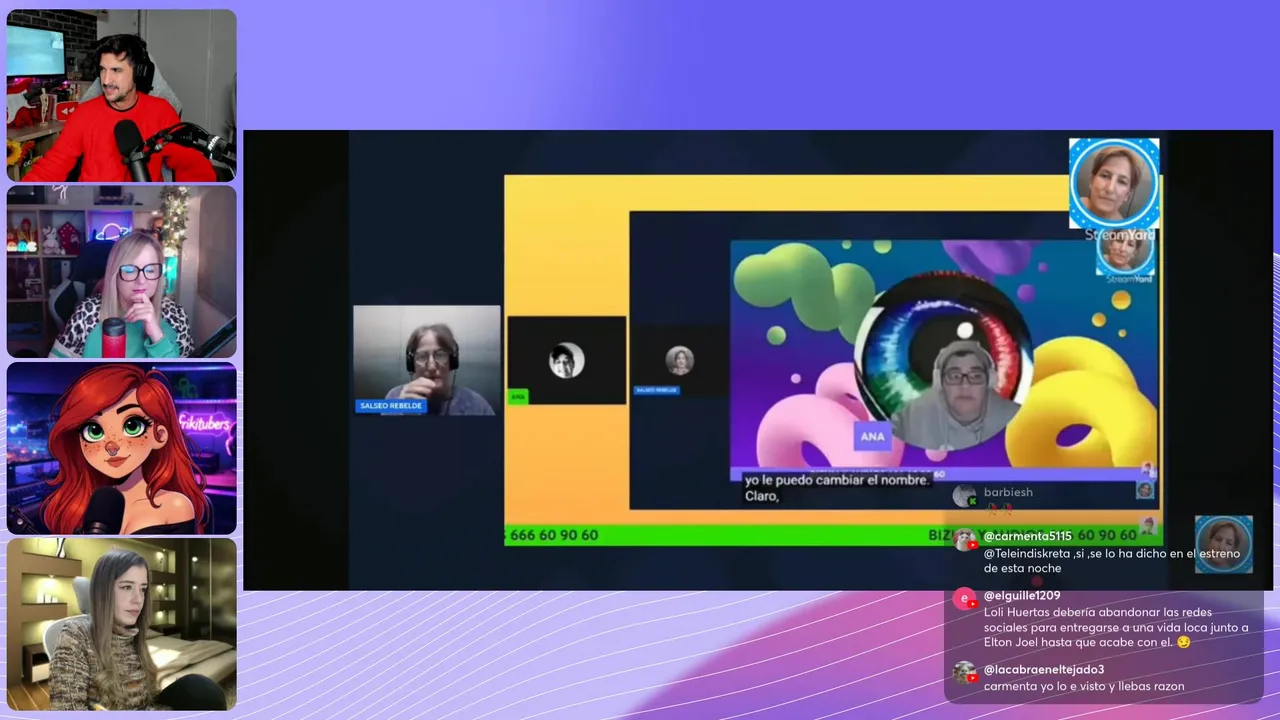
Task: Open @lacabraeneltejado3's avatar
Action: coord(965,673)
